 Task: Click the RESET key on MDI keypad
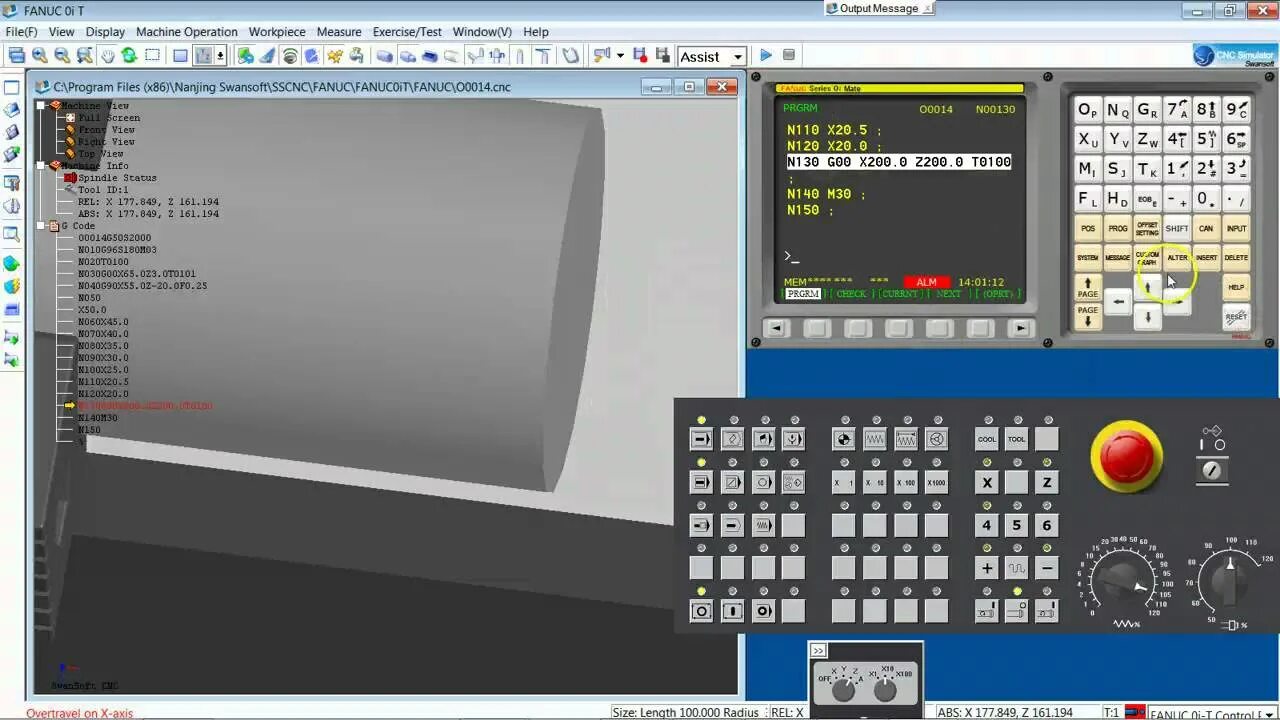1237,317
